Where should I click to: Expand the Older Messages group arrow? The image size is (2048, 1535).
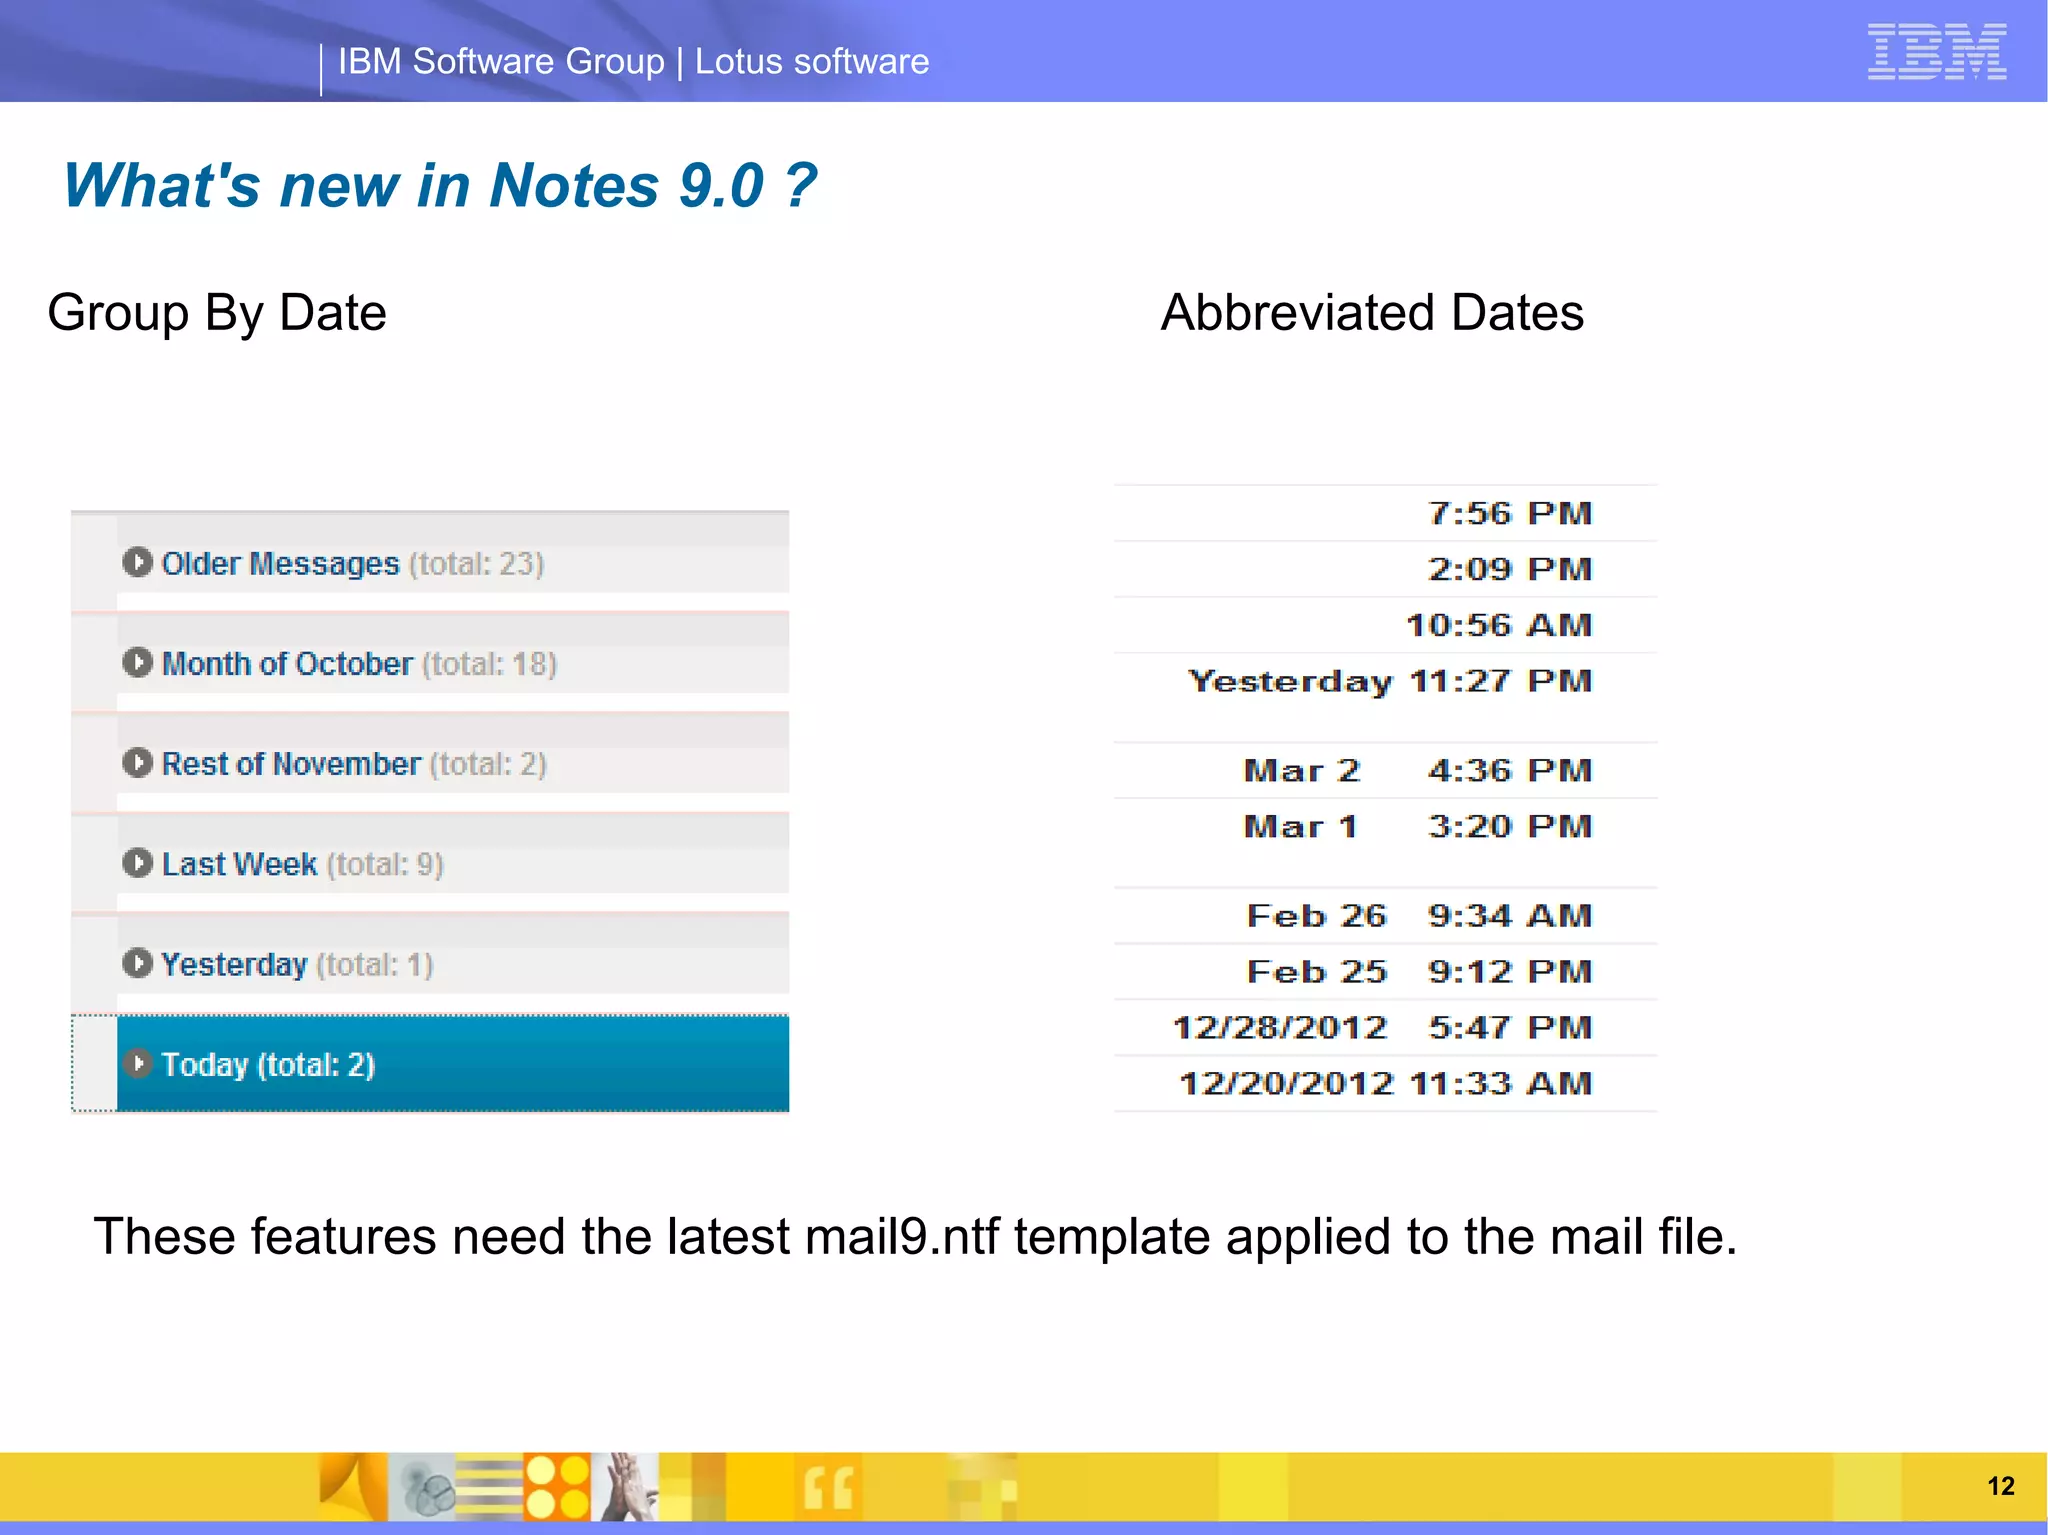(x=137, y=562)
